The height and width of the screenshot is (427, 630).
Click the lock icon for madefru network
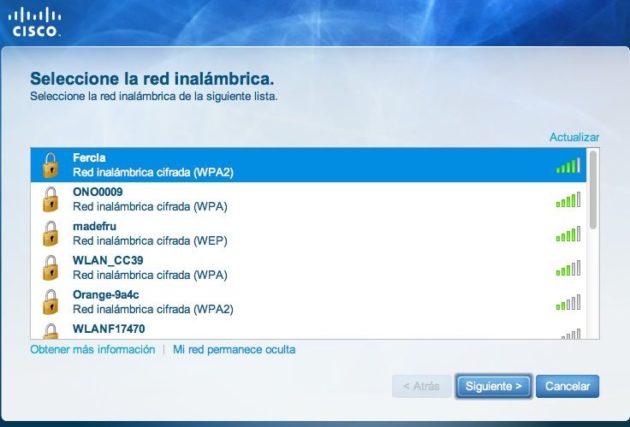click(49, 233)
